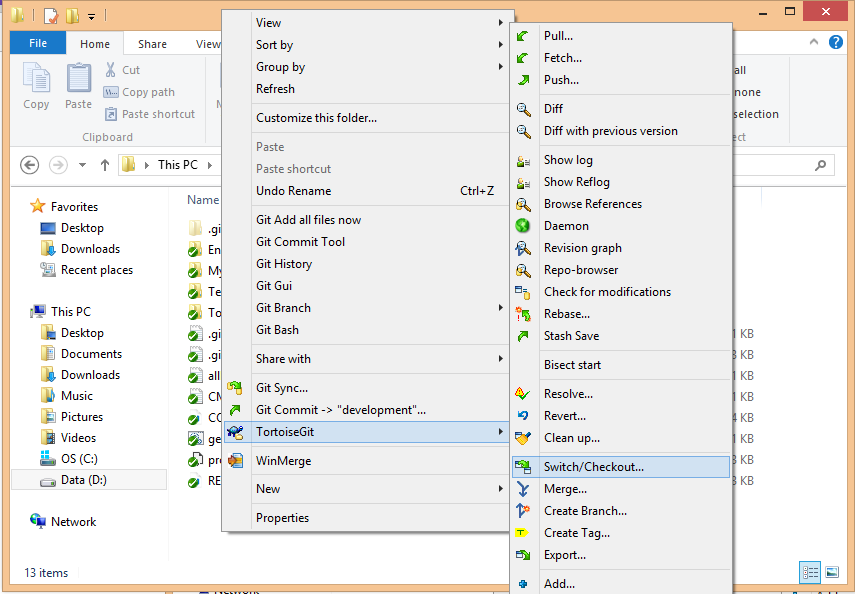
Task: Choose Git Add all files now
Action: 309,220
